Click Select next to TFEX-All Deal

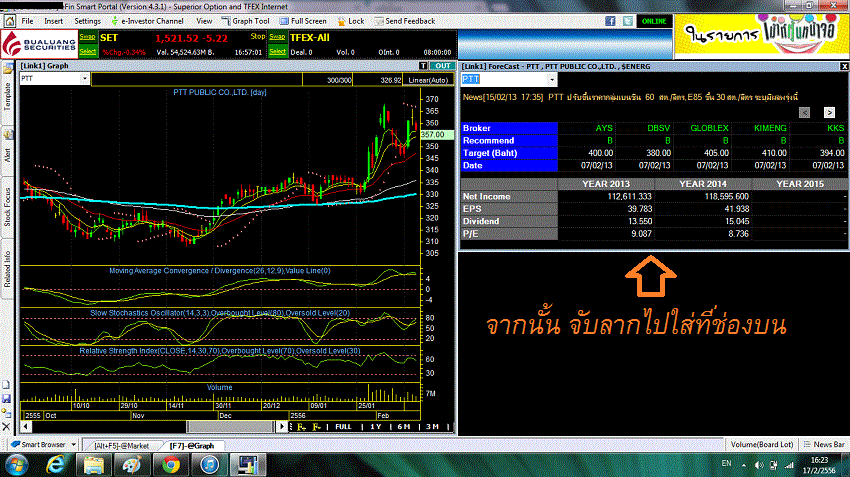(x=277, y=51)
